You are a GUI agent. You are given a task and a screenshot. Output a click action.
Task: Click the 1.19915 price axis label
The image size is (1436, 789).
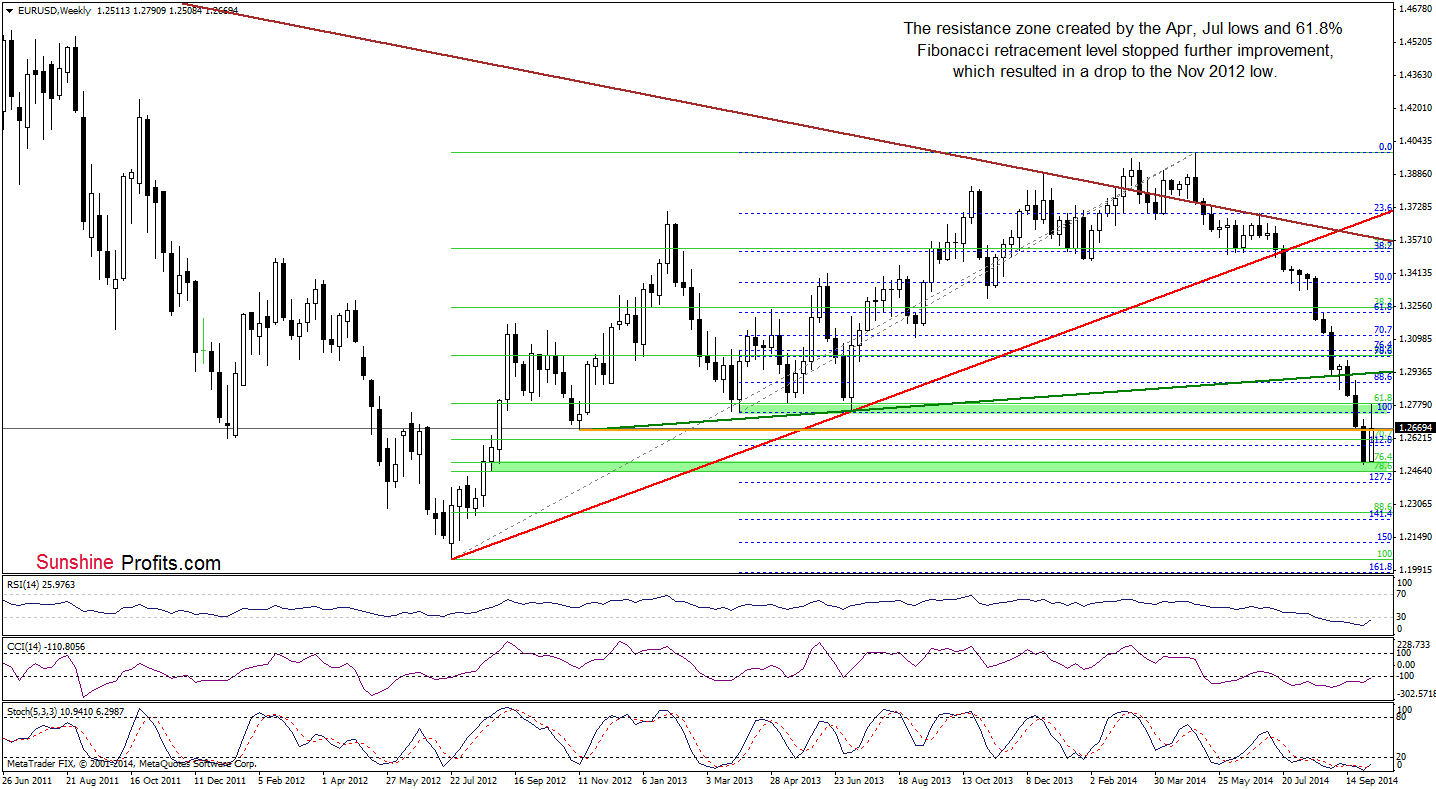1415,569
